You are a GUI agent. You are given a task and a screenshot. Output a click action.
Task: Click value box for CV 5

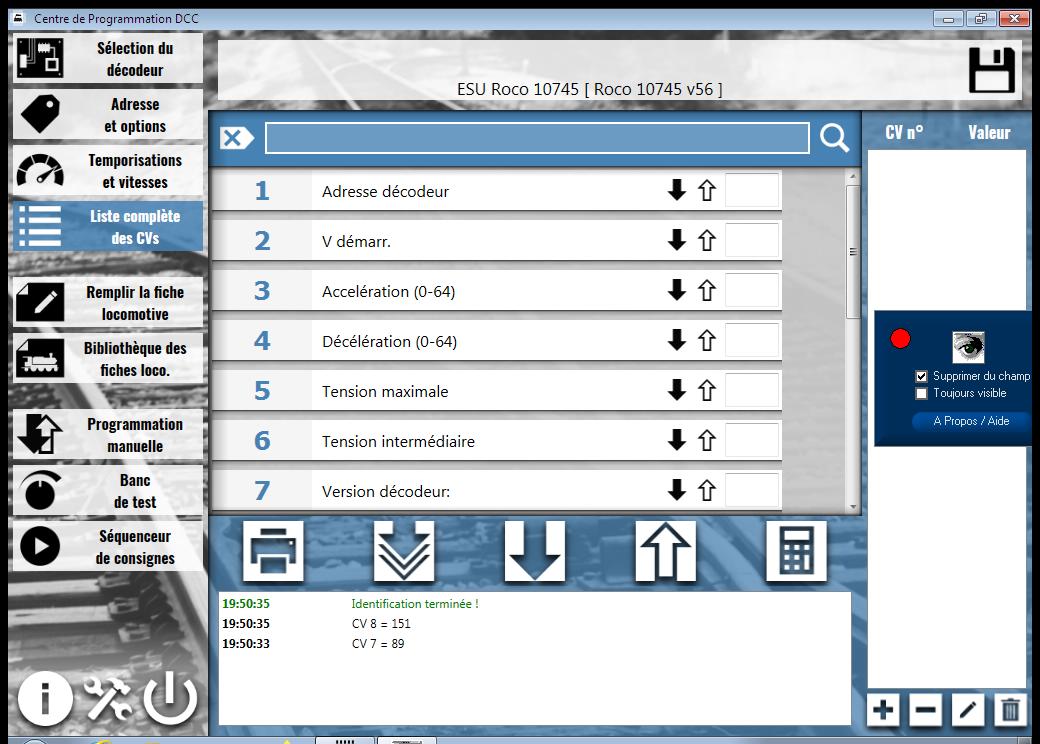[752, 390]
